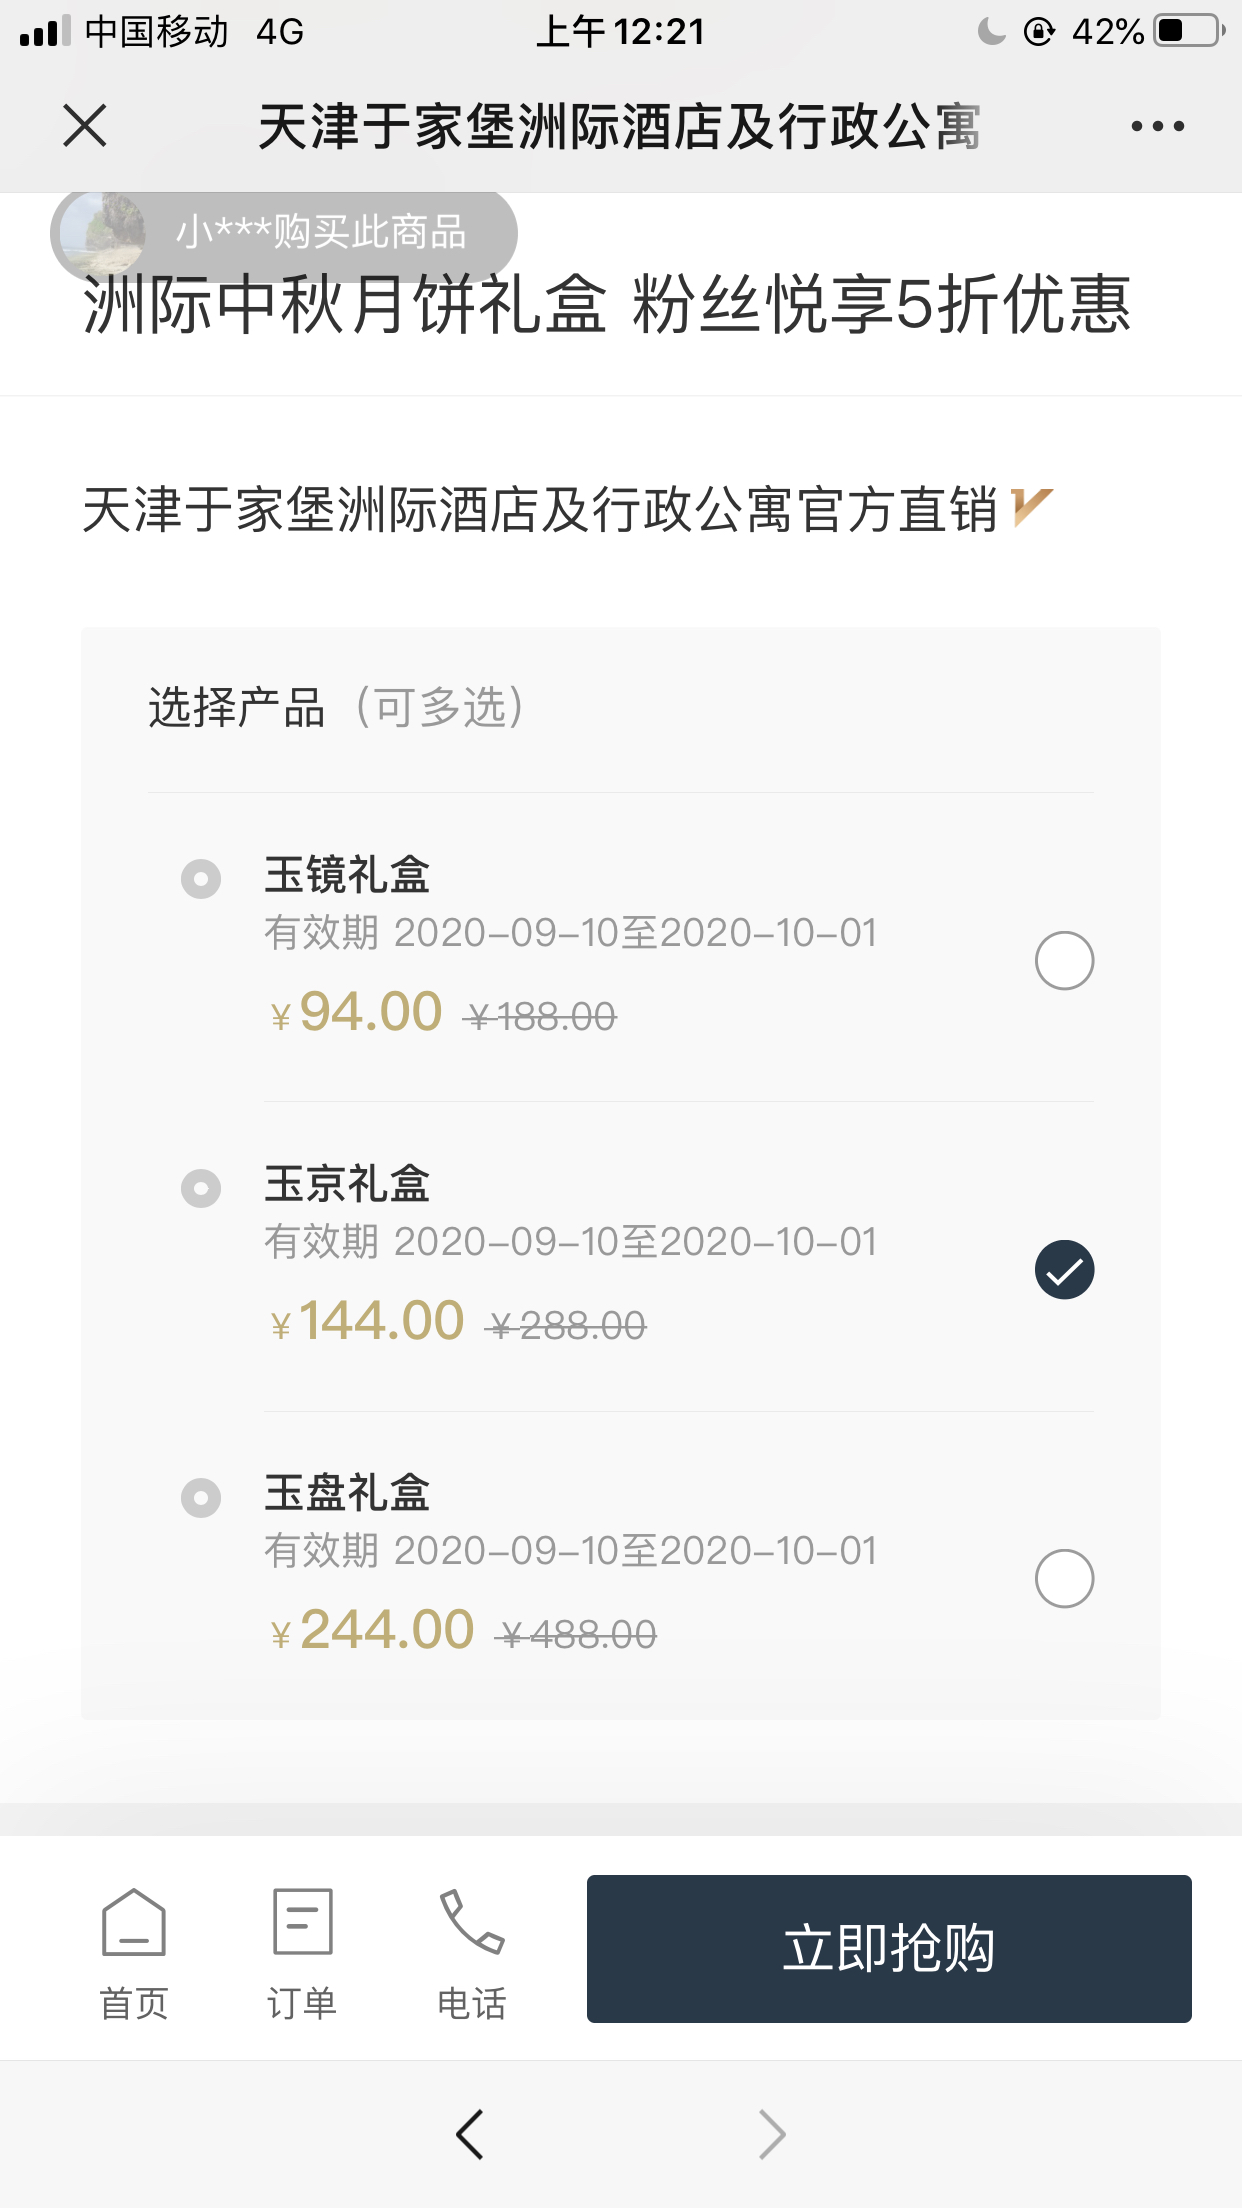Select the 玉镜礼盒 checkbox circle
The width and height of the screenshot is (1242, 2208).
[1065, 961]
